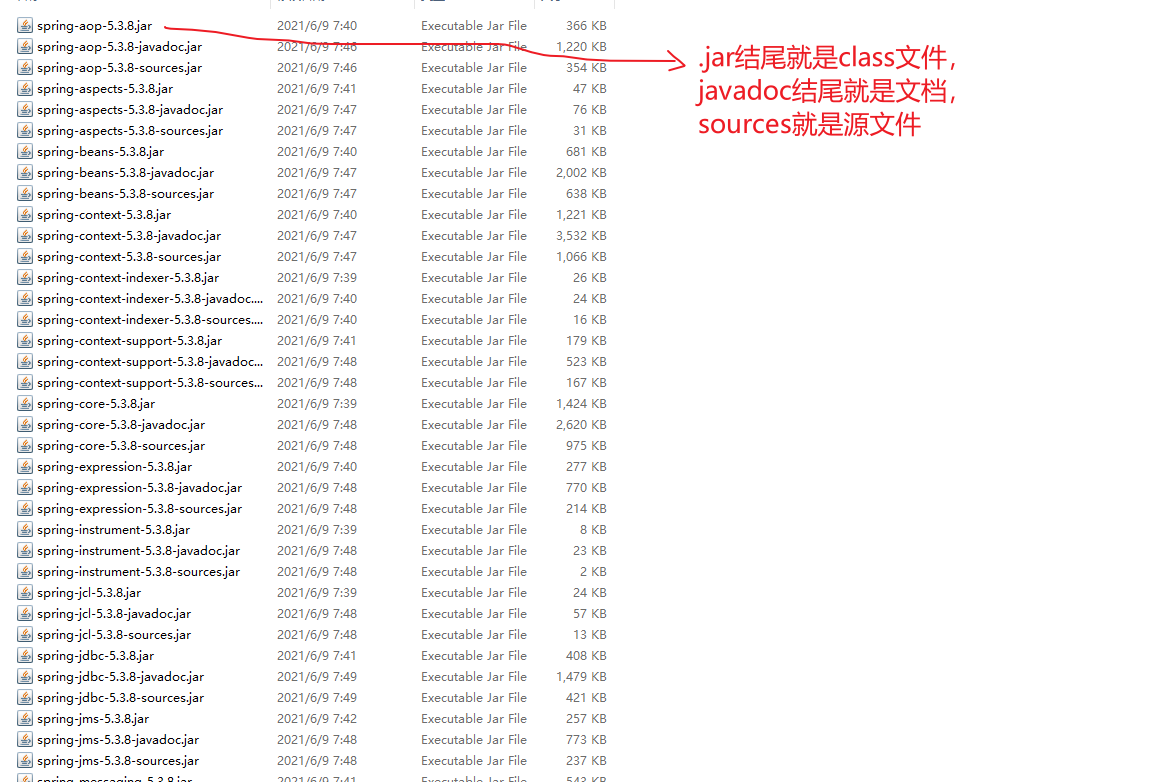Select file name spring-beans-5.3.8.jar
Image resolution: width=1162 pixels, height=782 pixels.
(x=101, y=152)
